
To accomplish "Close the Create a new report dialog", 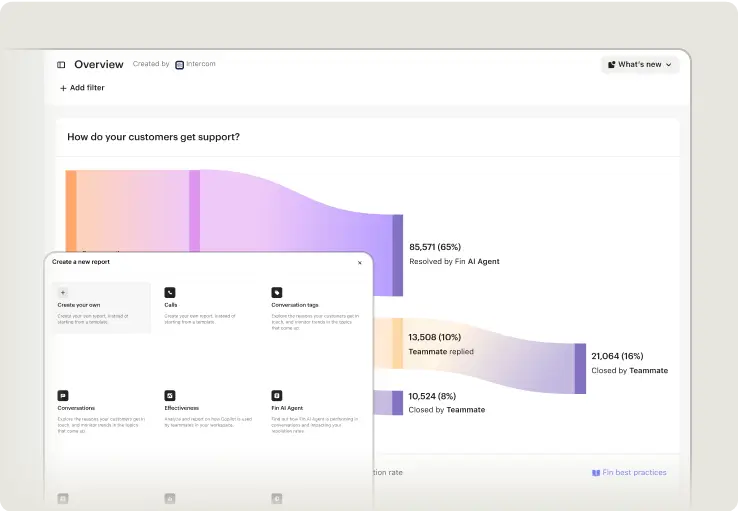I will [x=360, y=262].
